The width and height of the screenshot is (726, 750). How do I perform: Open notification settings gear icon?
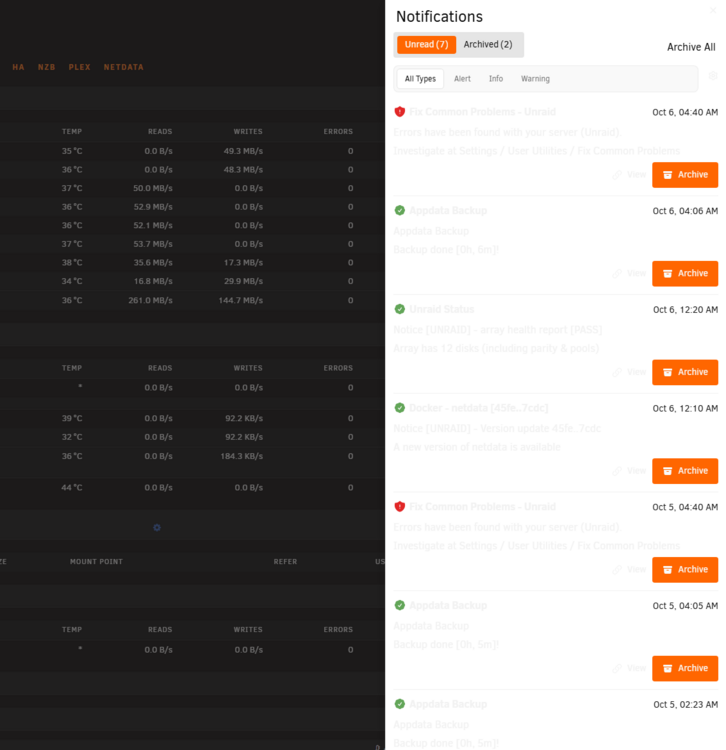(713, 76)
